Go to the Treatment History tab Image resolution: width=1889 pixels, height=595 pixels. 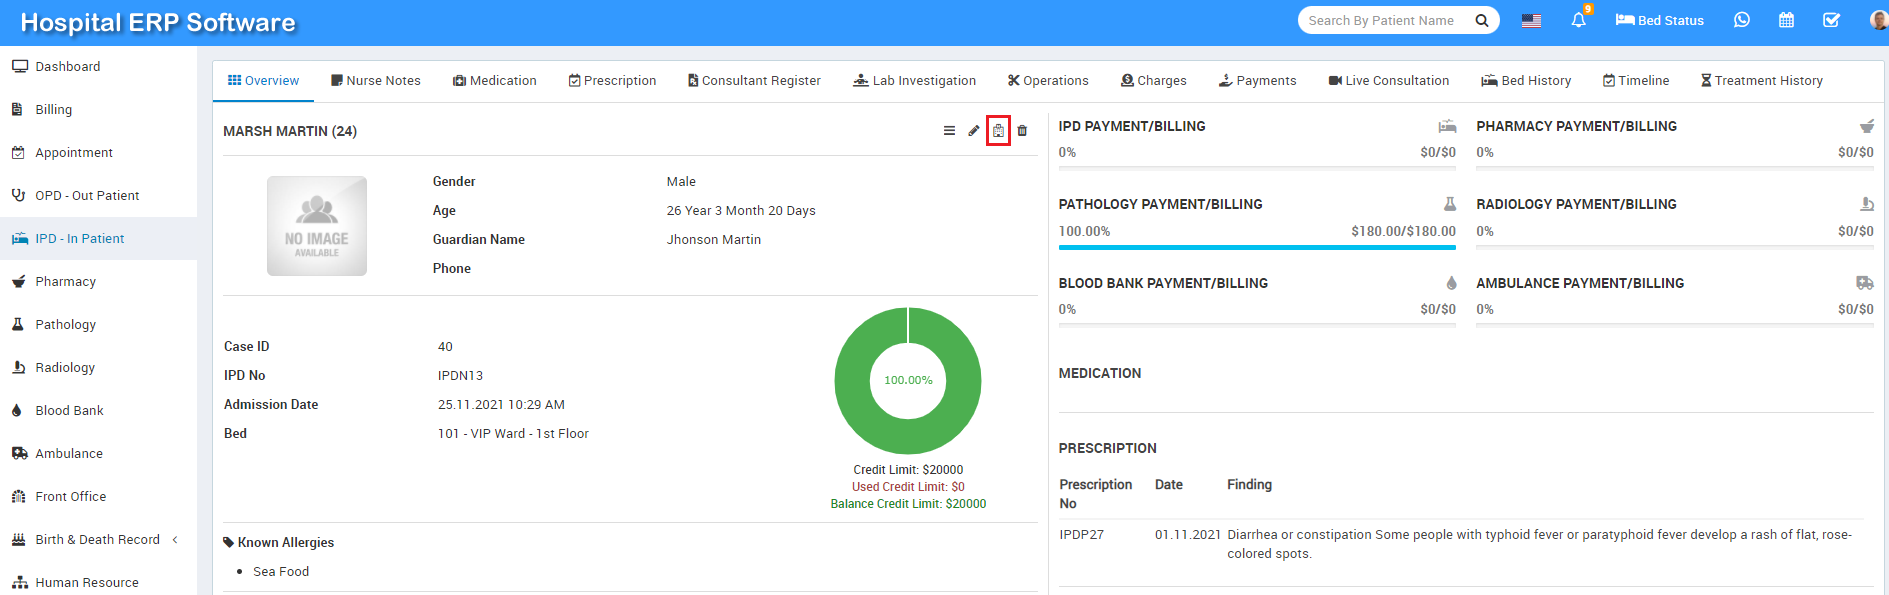pos(1761,81)
